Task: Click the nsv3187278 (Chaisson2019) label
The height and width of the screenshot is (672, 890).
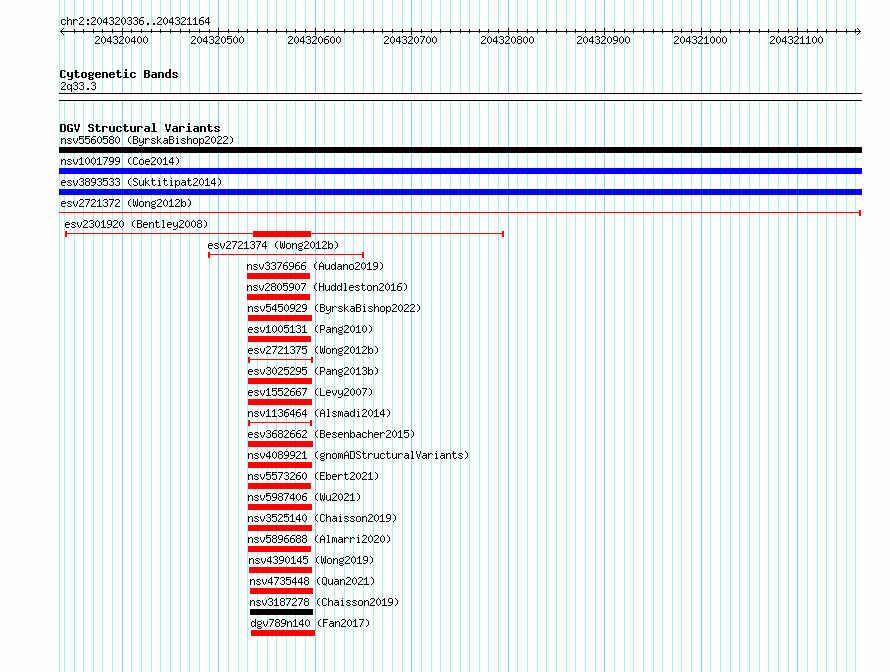Action: tap(324, 602)
